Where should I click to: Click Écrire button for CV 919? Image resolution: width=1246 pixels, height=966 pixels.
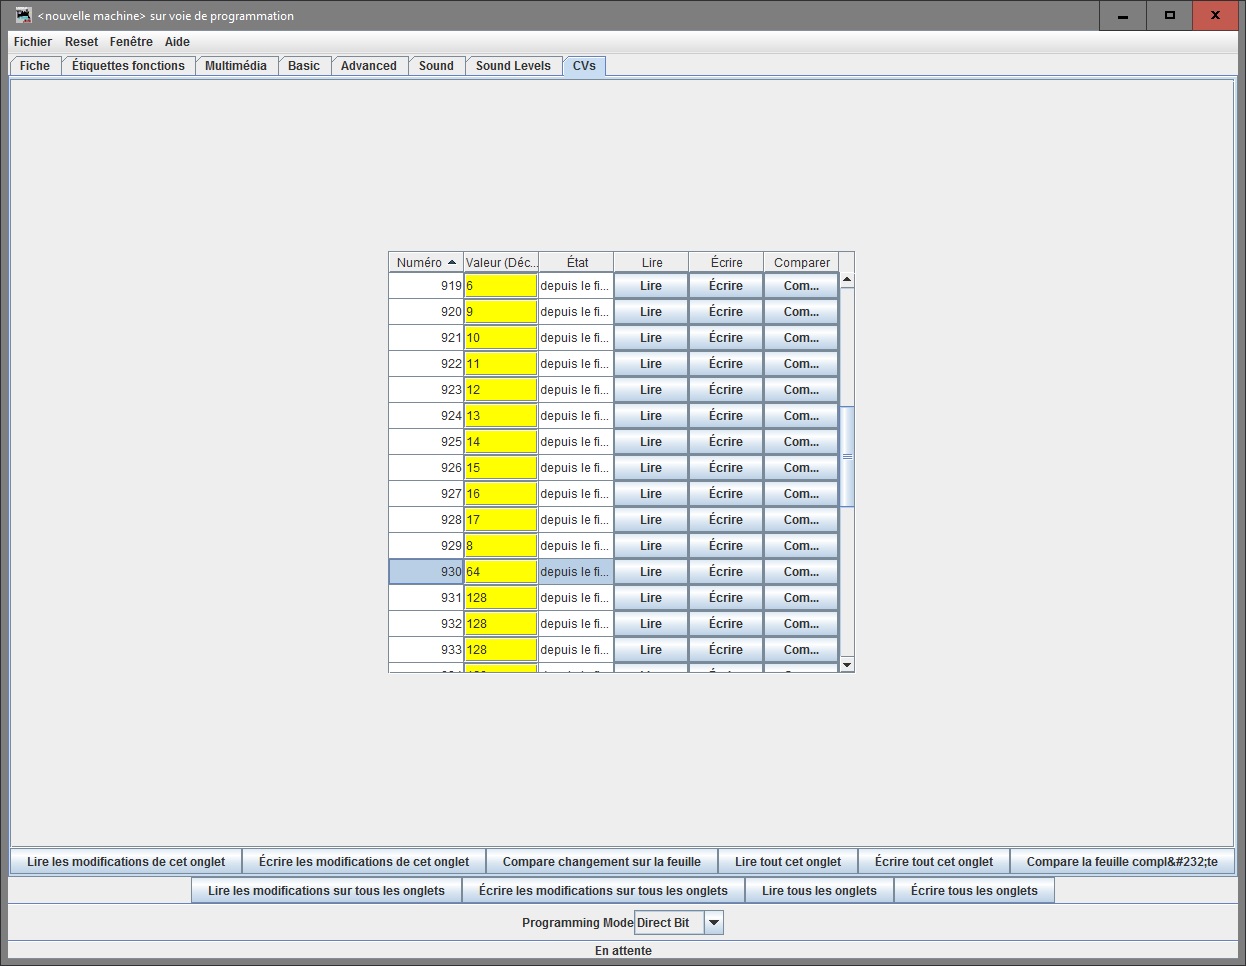tap(726, 286)
